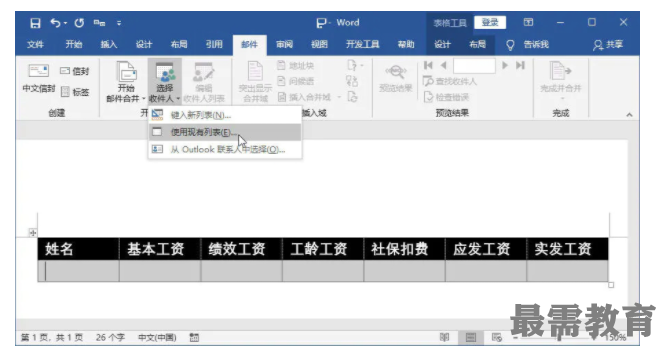Viewport: 662px width, 360px height.
Task: Save document with the floppy disk icon
Action: [x=35, y=23]
